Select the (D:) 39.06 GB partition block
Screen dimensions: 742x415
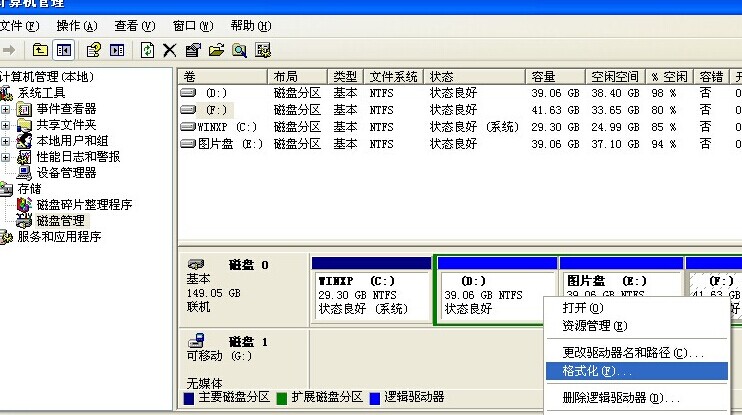pyautogui.click(x=497, y=291)
